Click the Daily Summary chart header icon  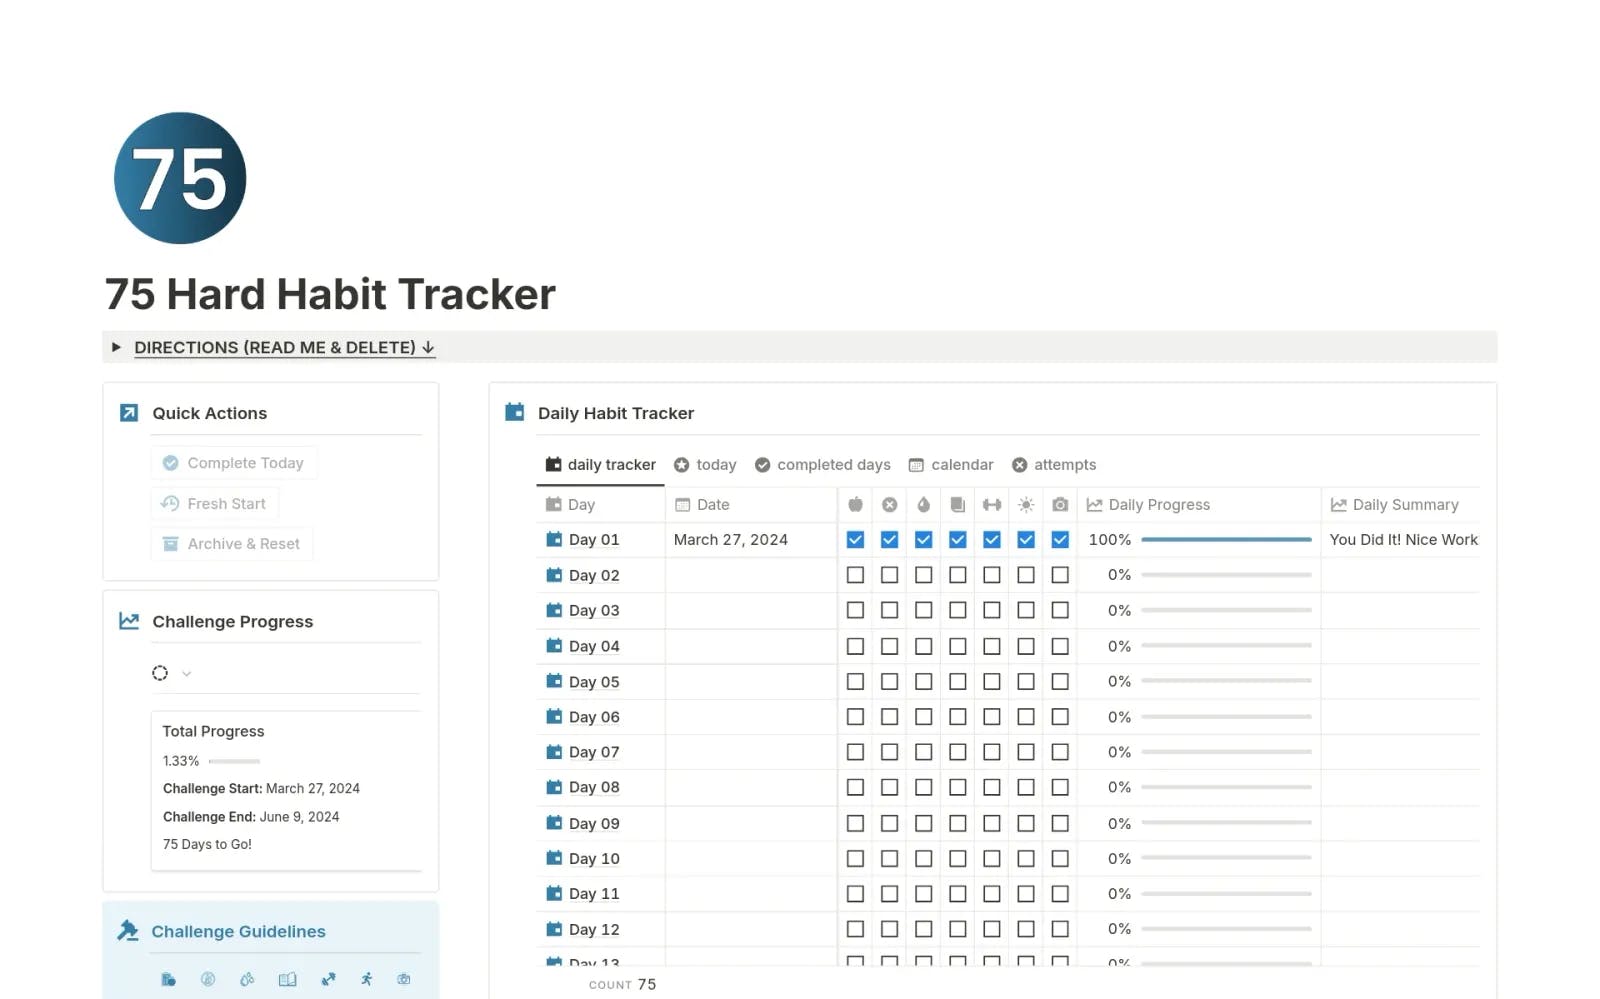tap(1338, 505)
